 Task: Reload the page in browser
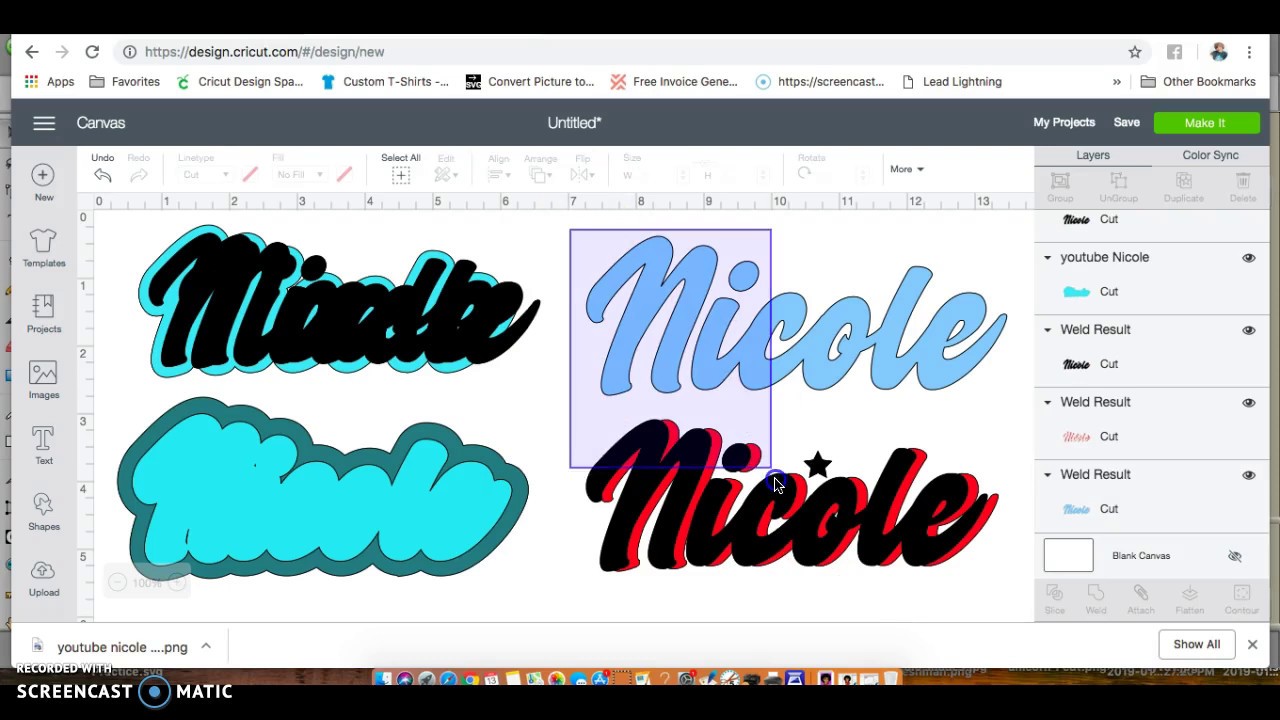point(92,52)
